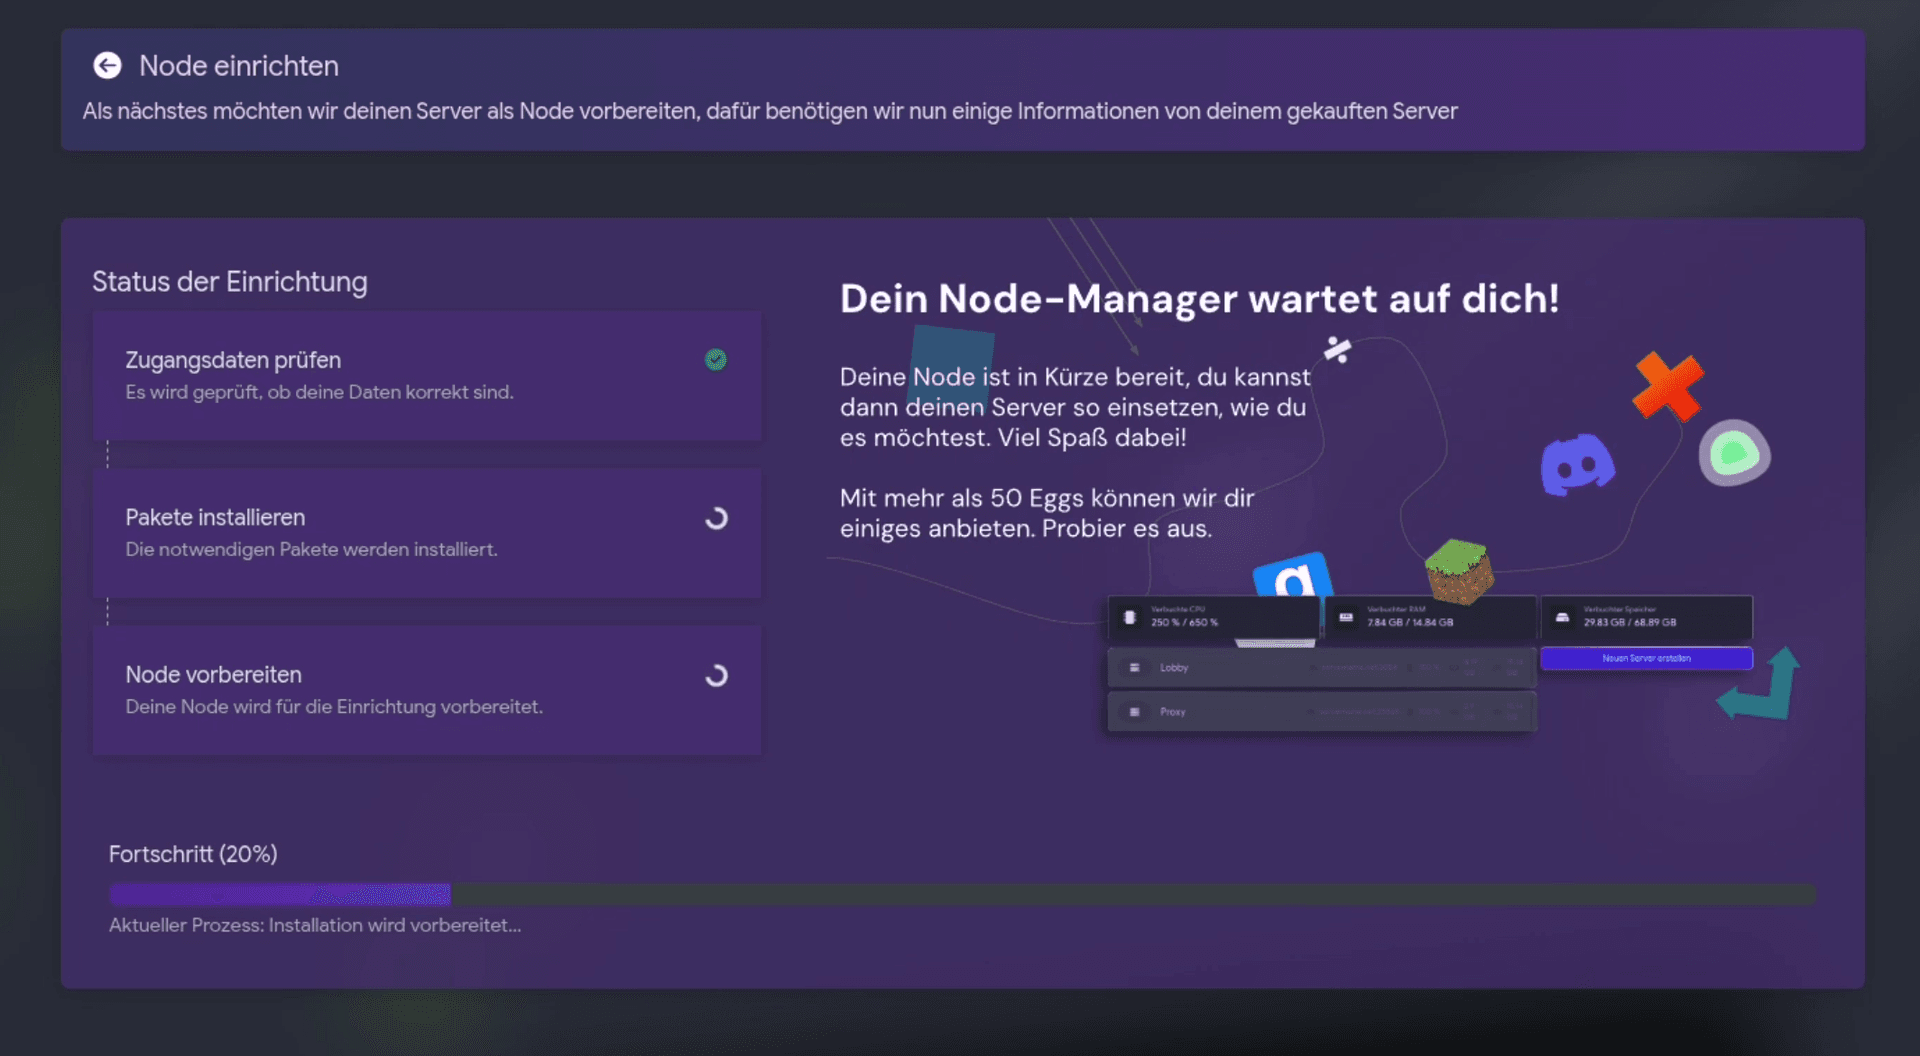This screenshot has height=1056, width=1920.
Task: Select the Node vorbereiten step card
Action: 427,690
